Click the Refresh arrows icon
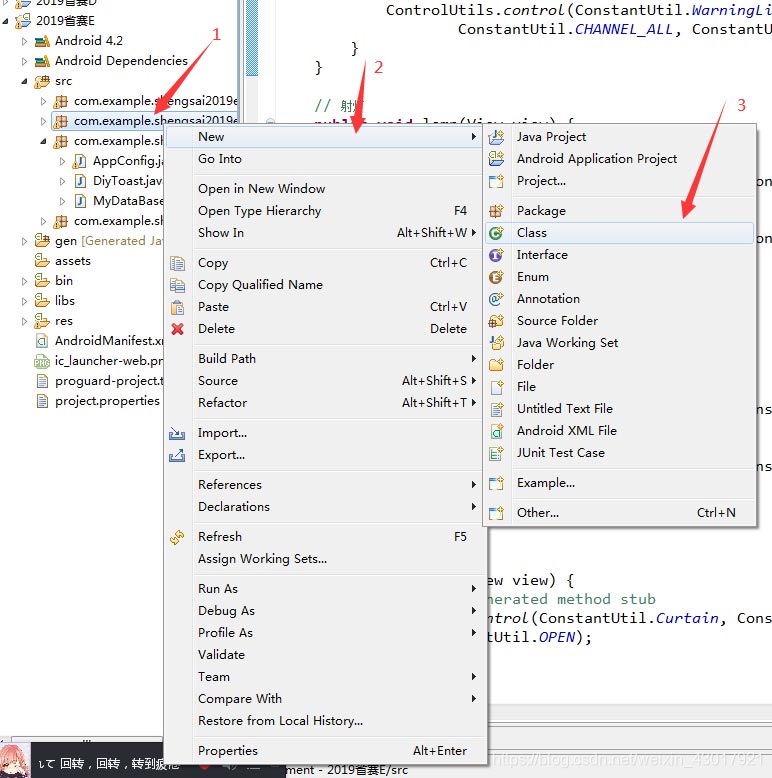 [x=177, y=537]
